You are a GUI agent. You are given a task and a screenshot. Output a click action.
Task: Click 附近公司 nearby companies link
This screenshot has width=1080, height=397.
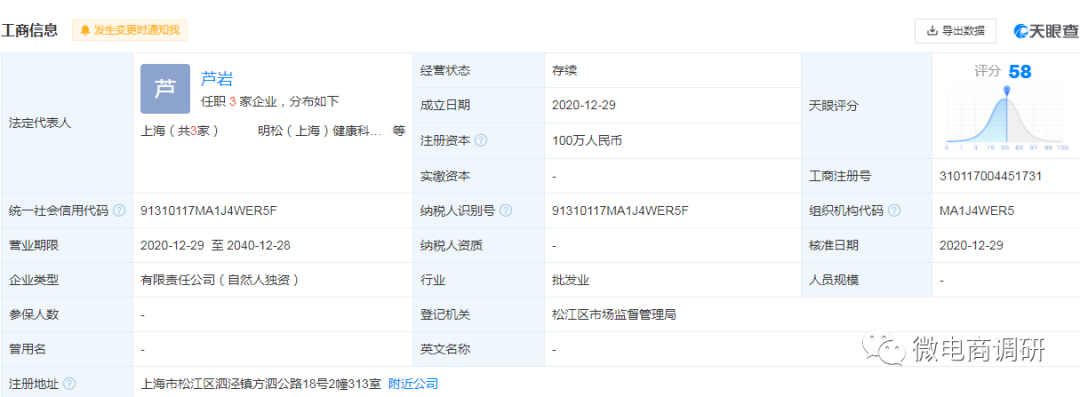point(413,384)
